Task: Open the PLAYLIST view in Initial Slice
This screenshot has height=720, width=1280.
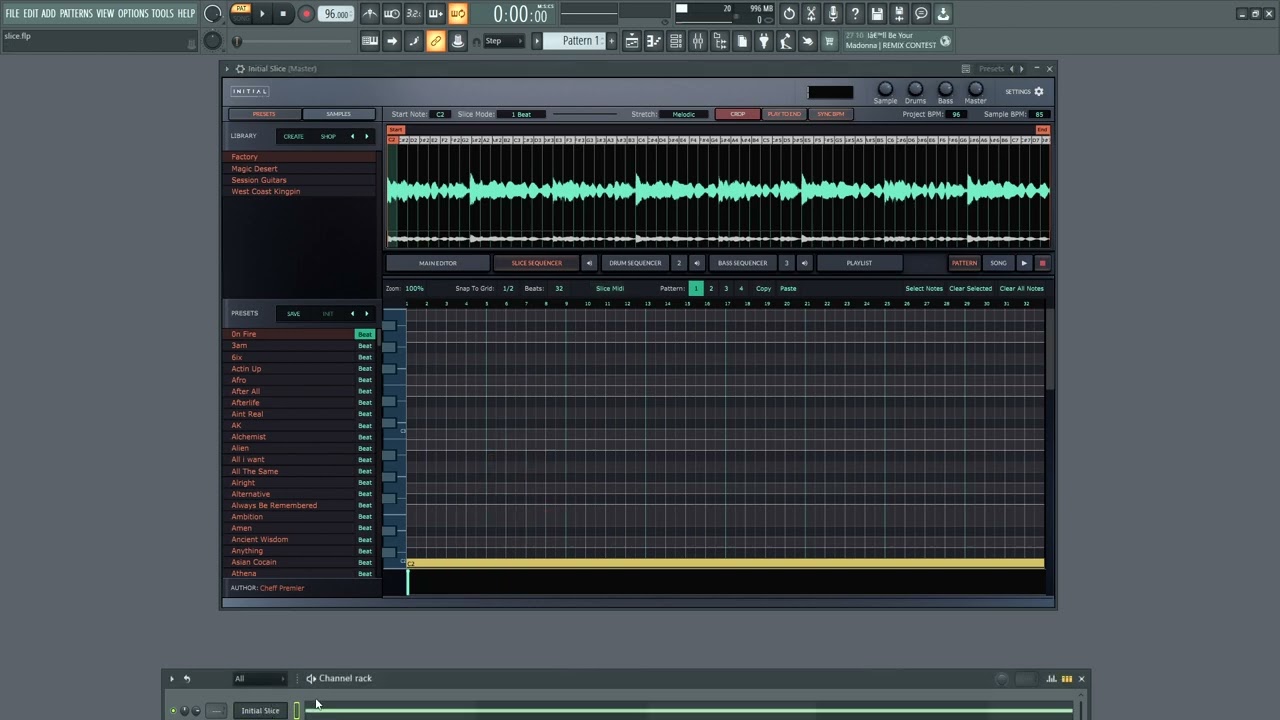Action: click(x=859, y=263)
